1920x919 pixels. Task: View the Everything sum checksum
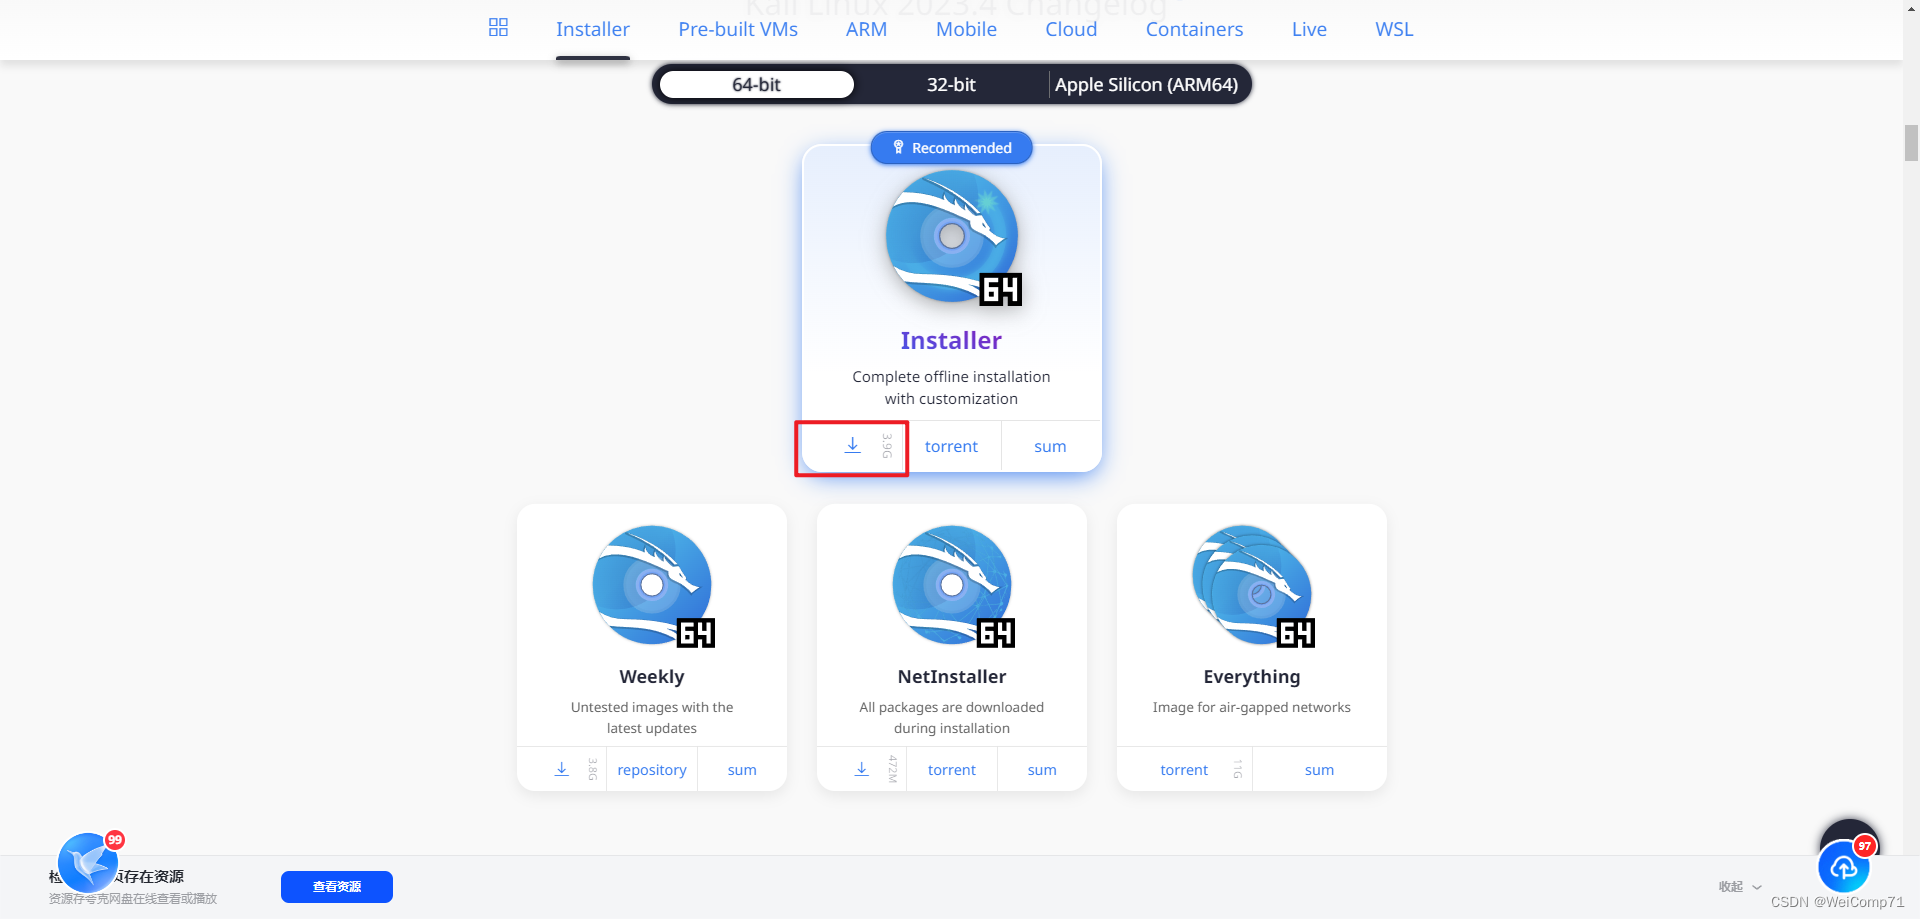click(1319, 770)
